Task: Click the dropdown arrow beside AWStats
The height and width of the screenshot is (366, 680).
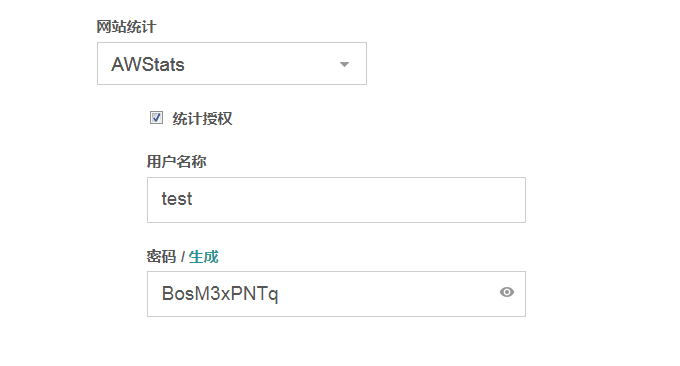Action: coord(344,65)
